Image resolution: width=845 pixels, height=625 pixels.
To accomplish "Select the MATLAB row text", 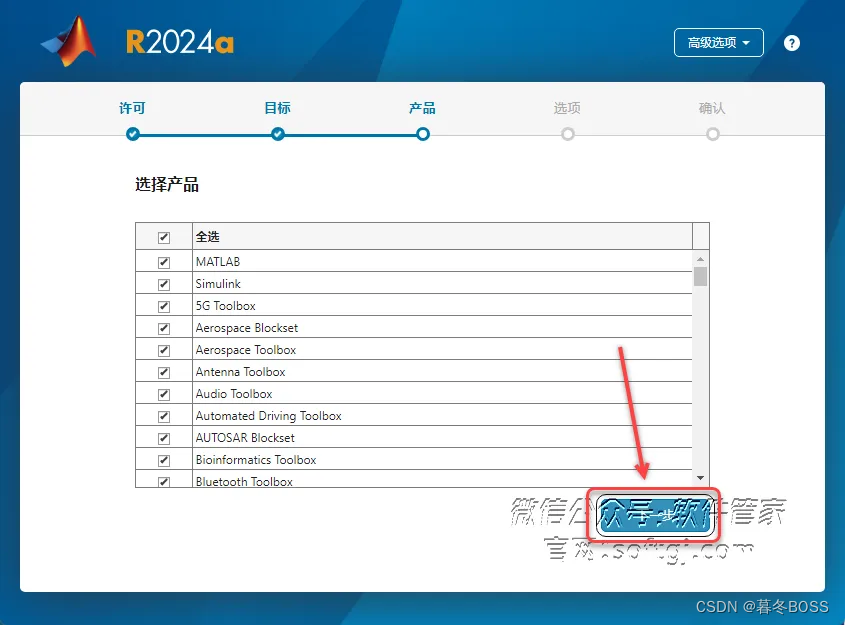I will 218,262.
